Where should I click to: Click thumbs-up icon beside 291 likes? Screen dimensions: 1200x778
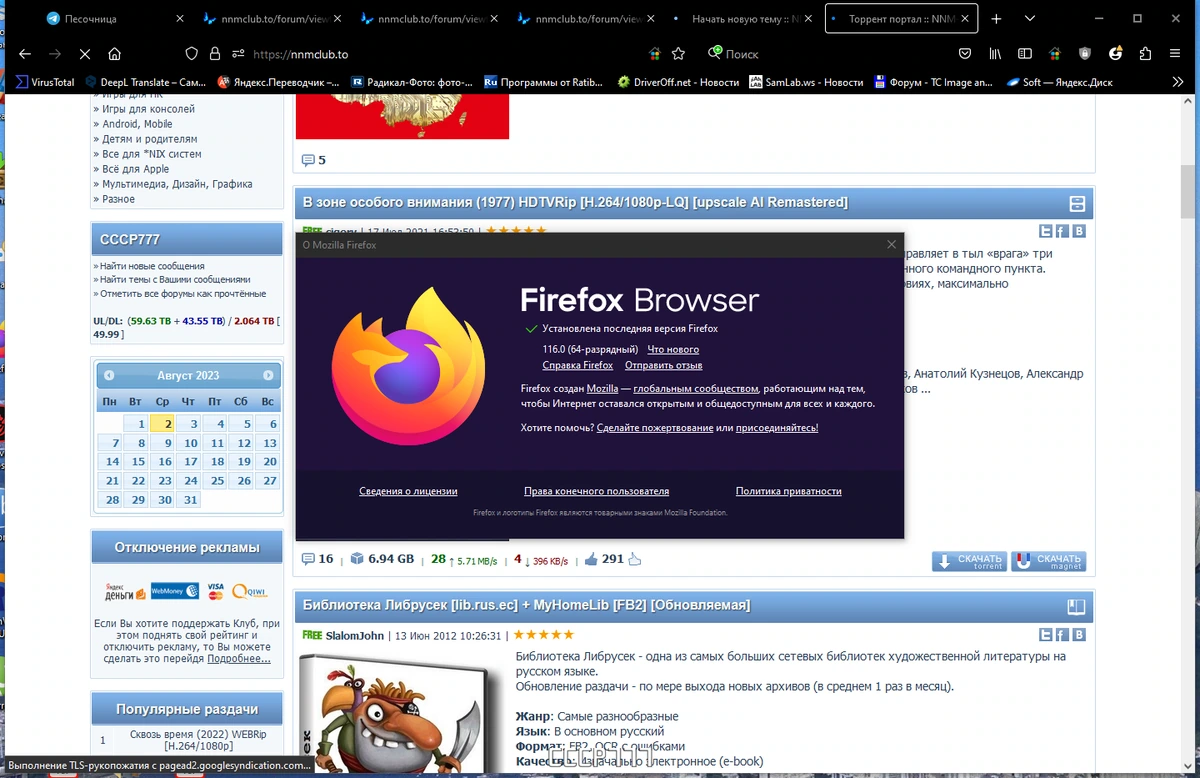(x=591, y=559)
